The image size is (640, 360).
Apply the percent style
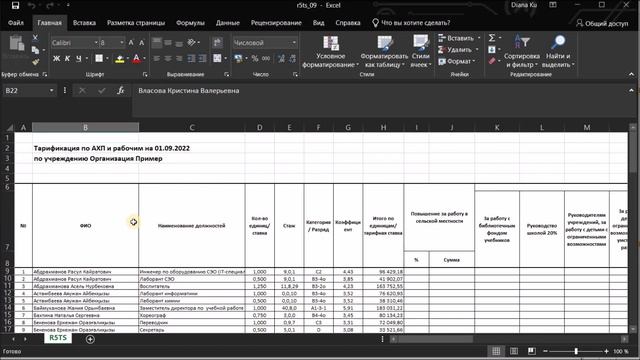[255, 58]
